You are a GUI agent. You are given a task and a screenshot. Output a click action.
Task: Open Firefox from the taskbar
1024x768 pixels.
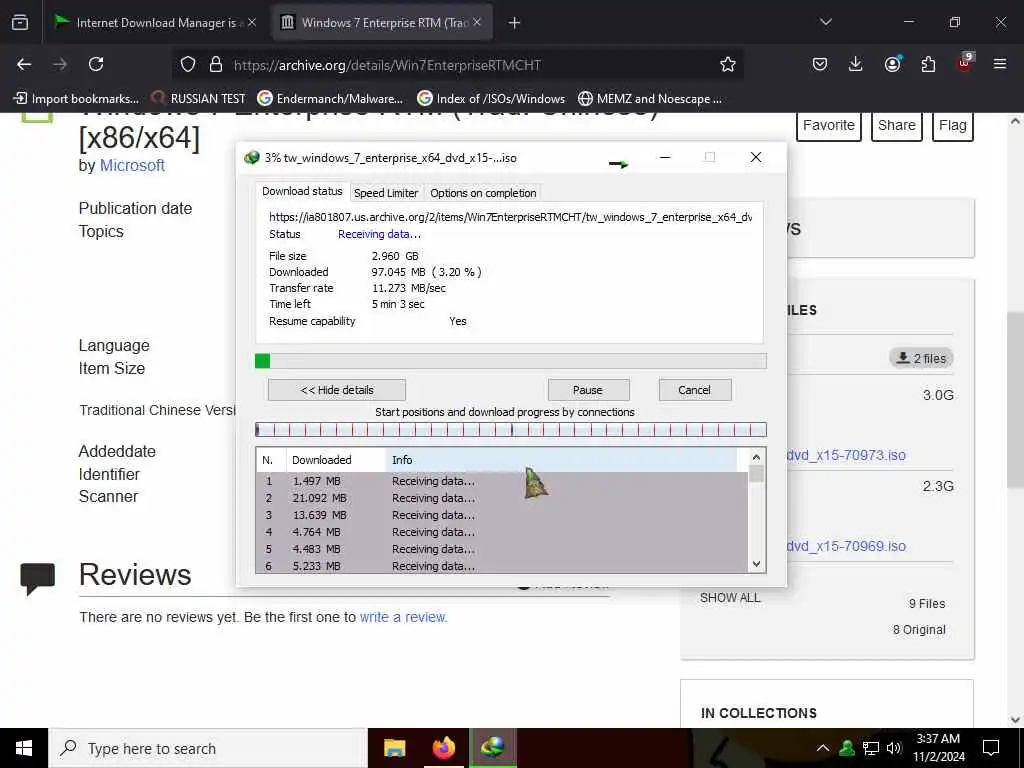tap(443, 748)
